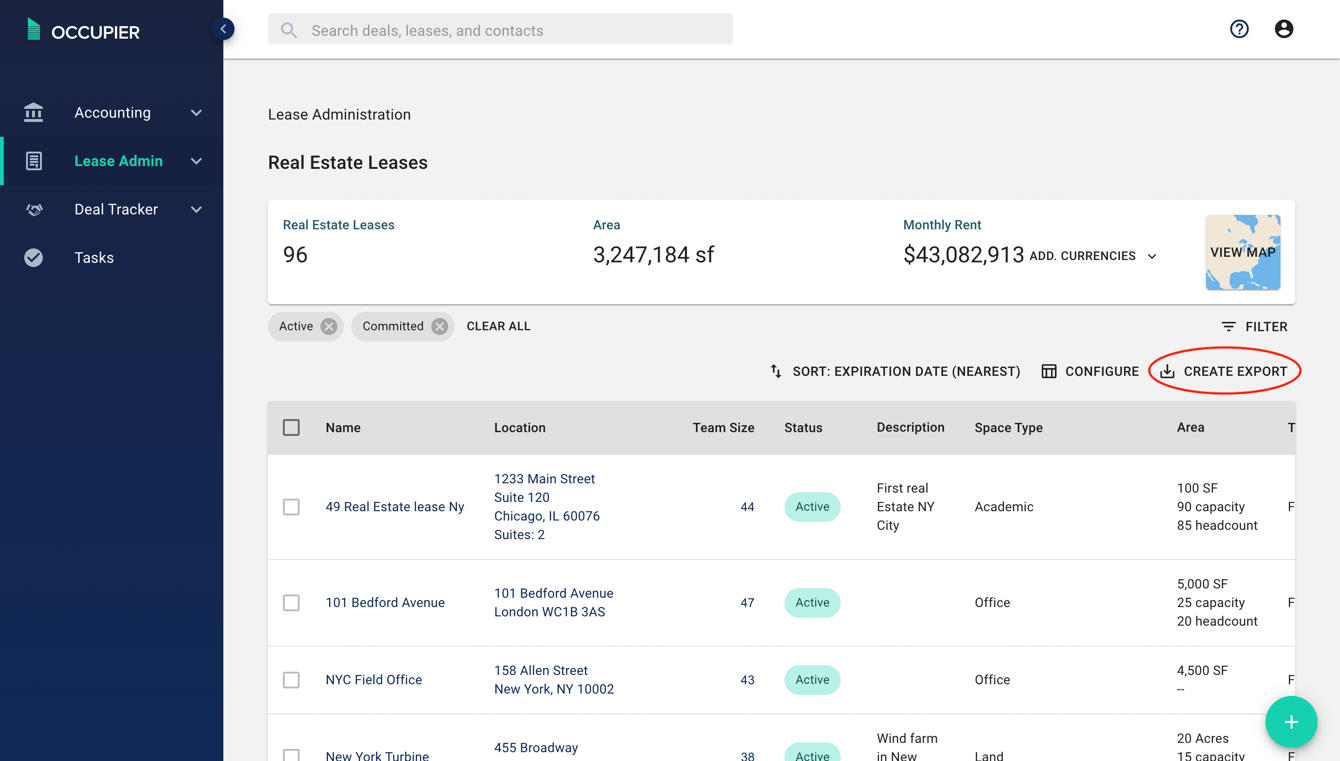Click Clear All filters

498,326
